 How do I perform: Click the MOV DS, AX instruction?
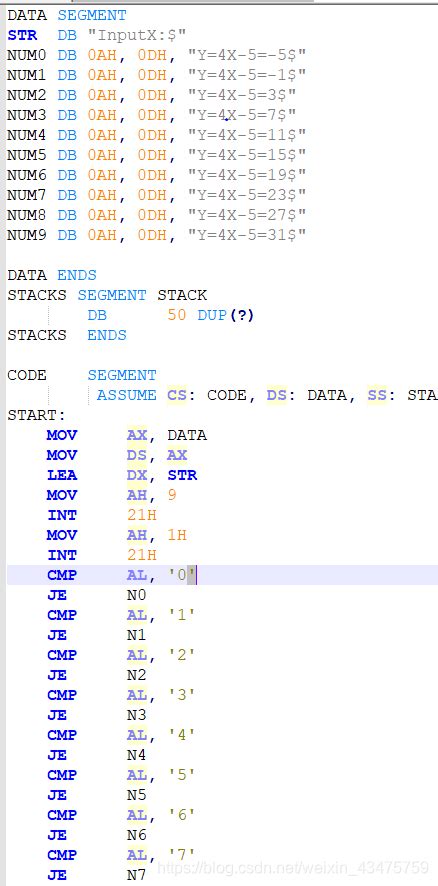pyautogui.click(x=117, y=455)
